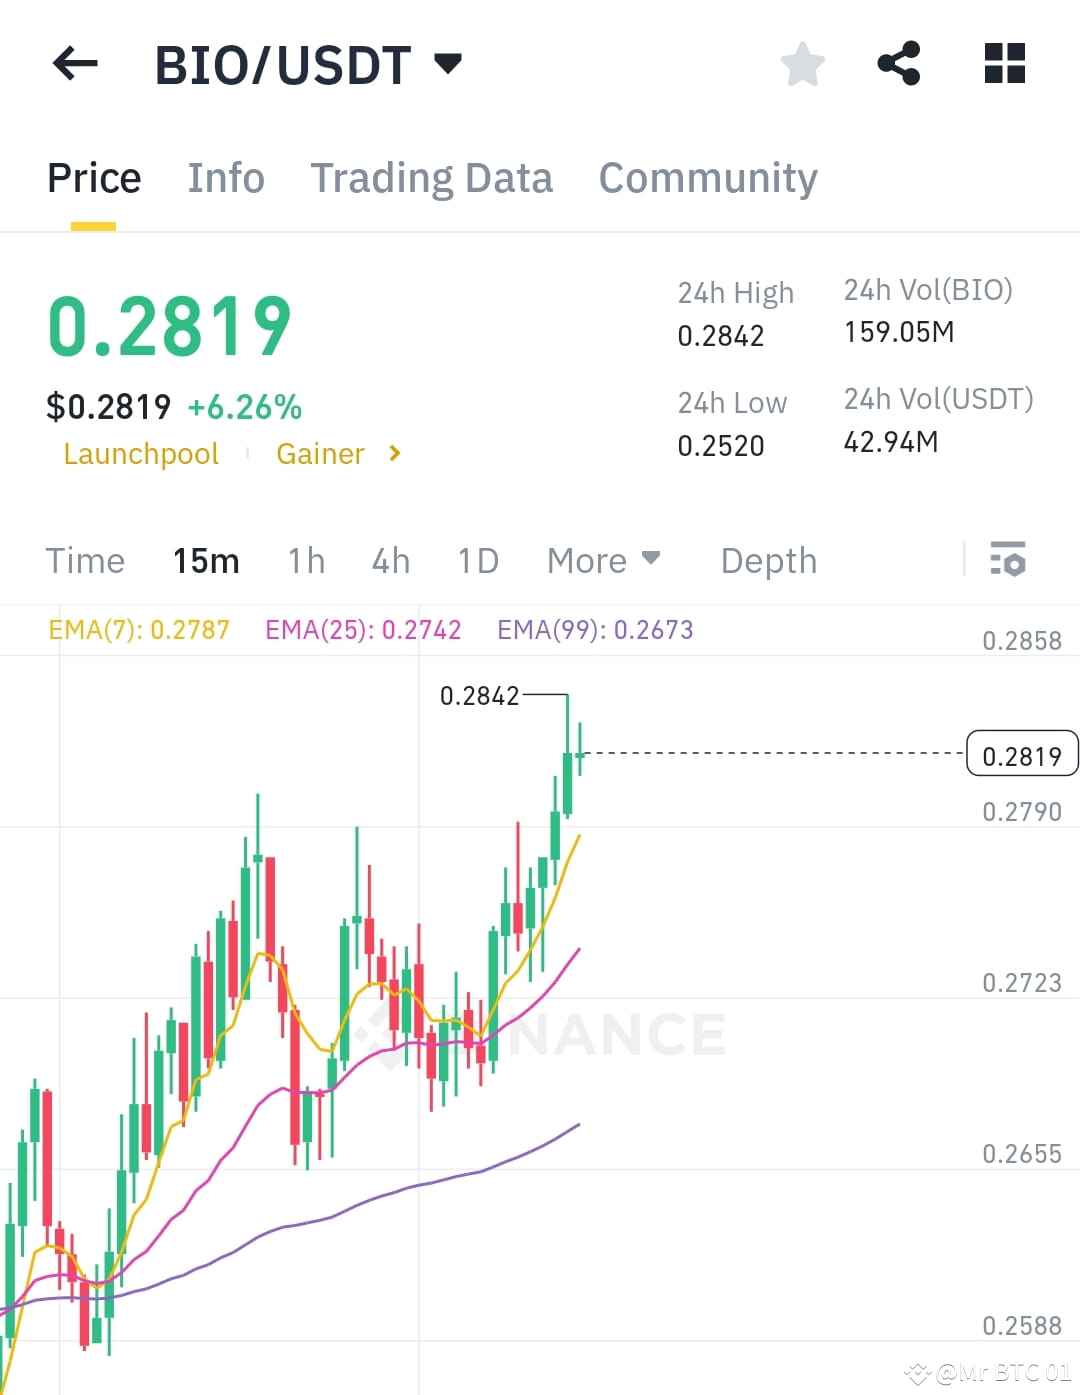1080x1395 pixels.
Task: Select the 1h chart interval
Action: coord(305,561)
